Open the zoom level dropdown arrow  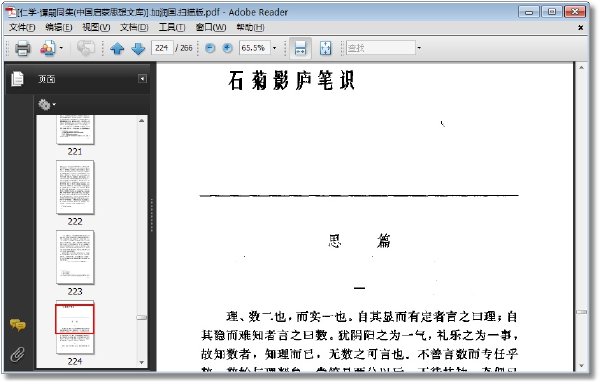[x=274, y=48]
